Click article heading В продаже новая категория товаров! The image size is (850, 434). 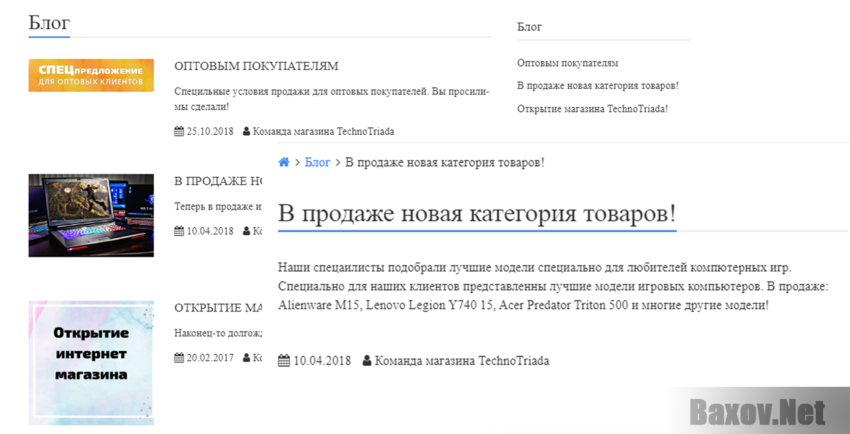477,213
